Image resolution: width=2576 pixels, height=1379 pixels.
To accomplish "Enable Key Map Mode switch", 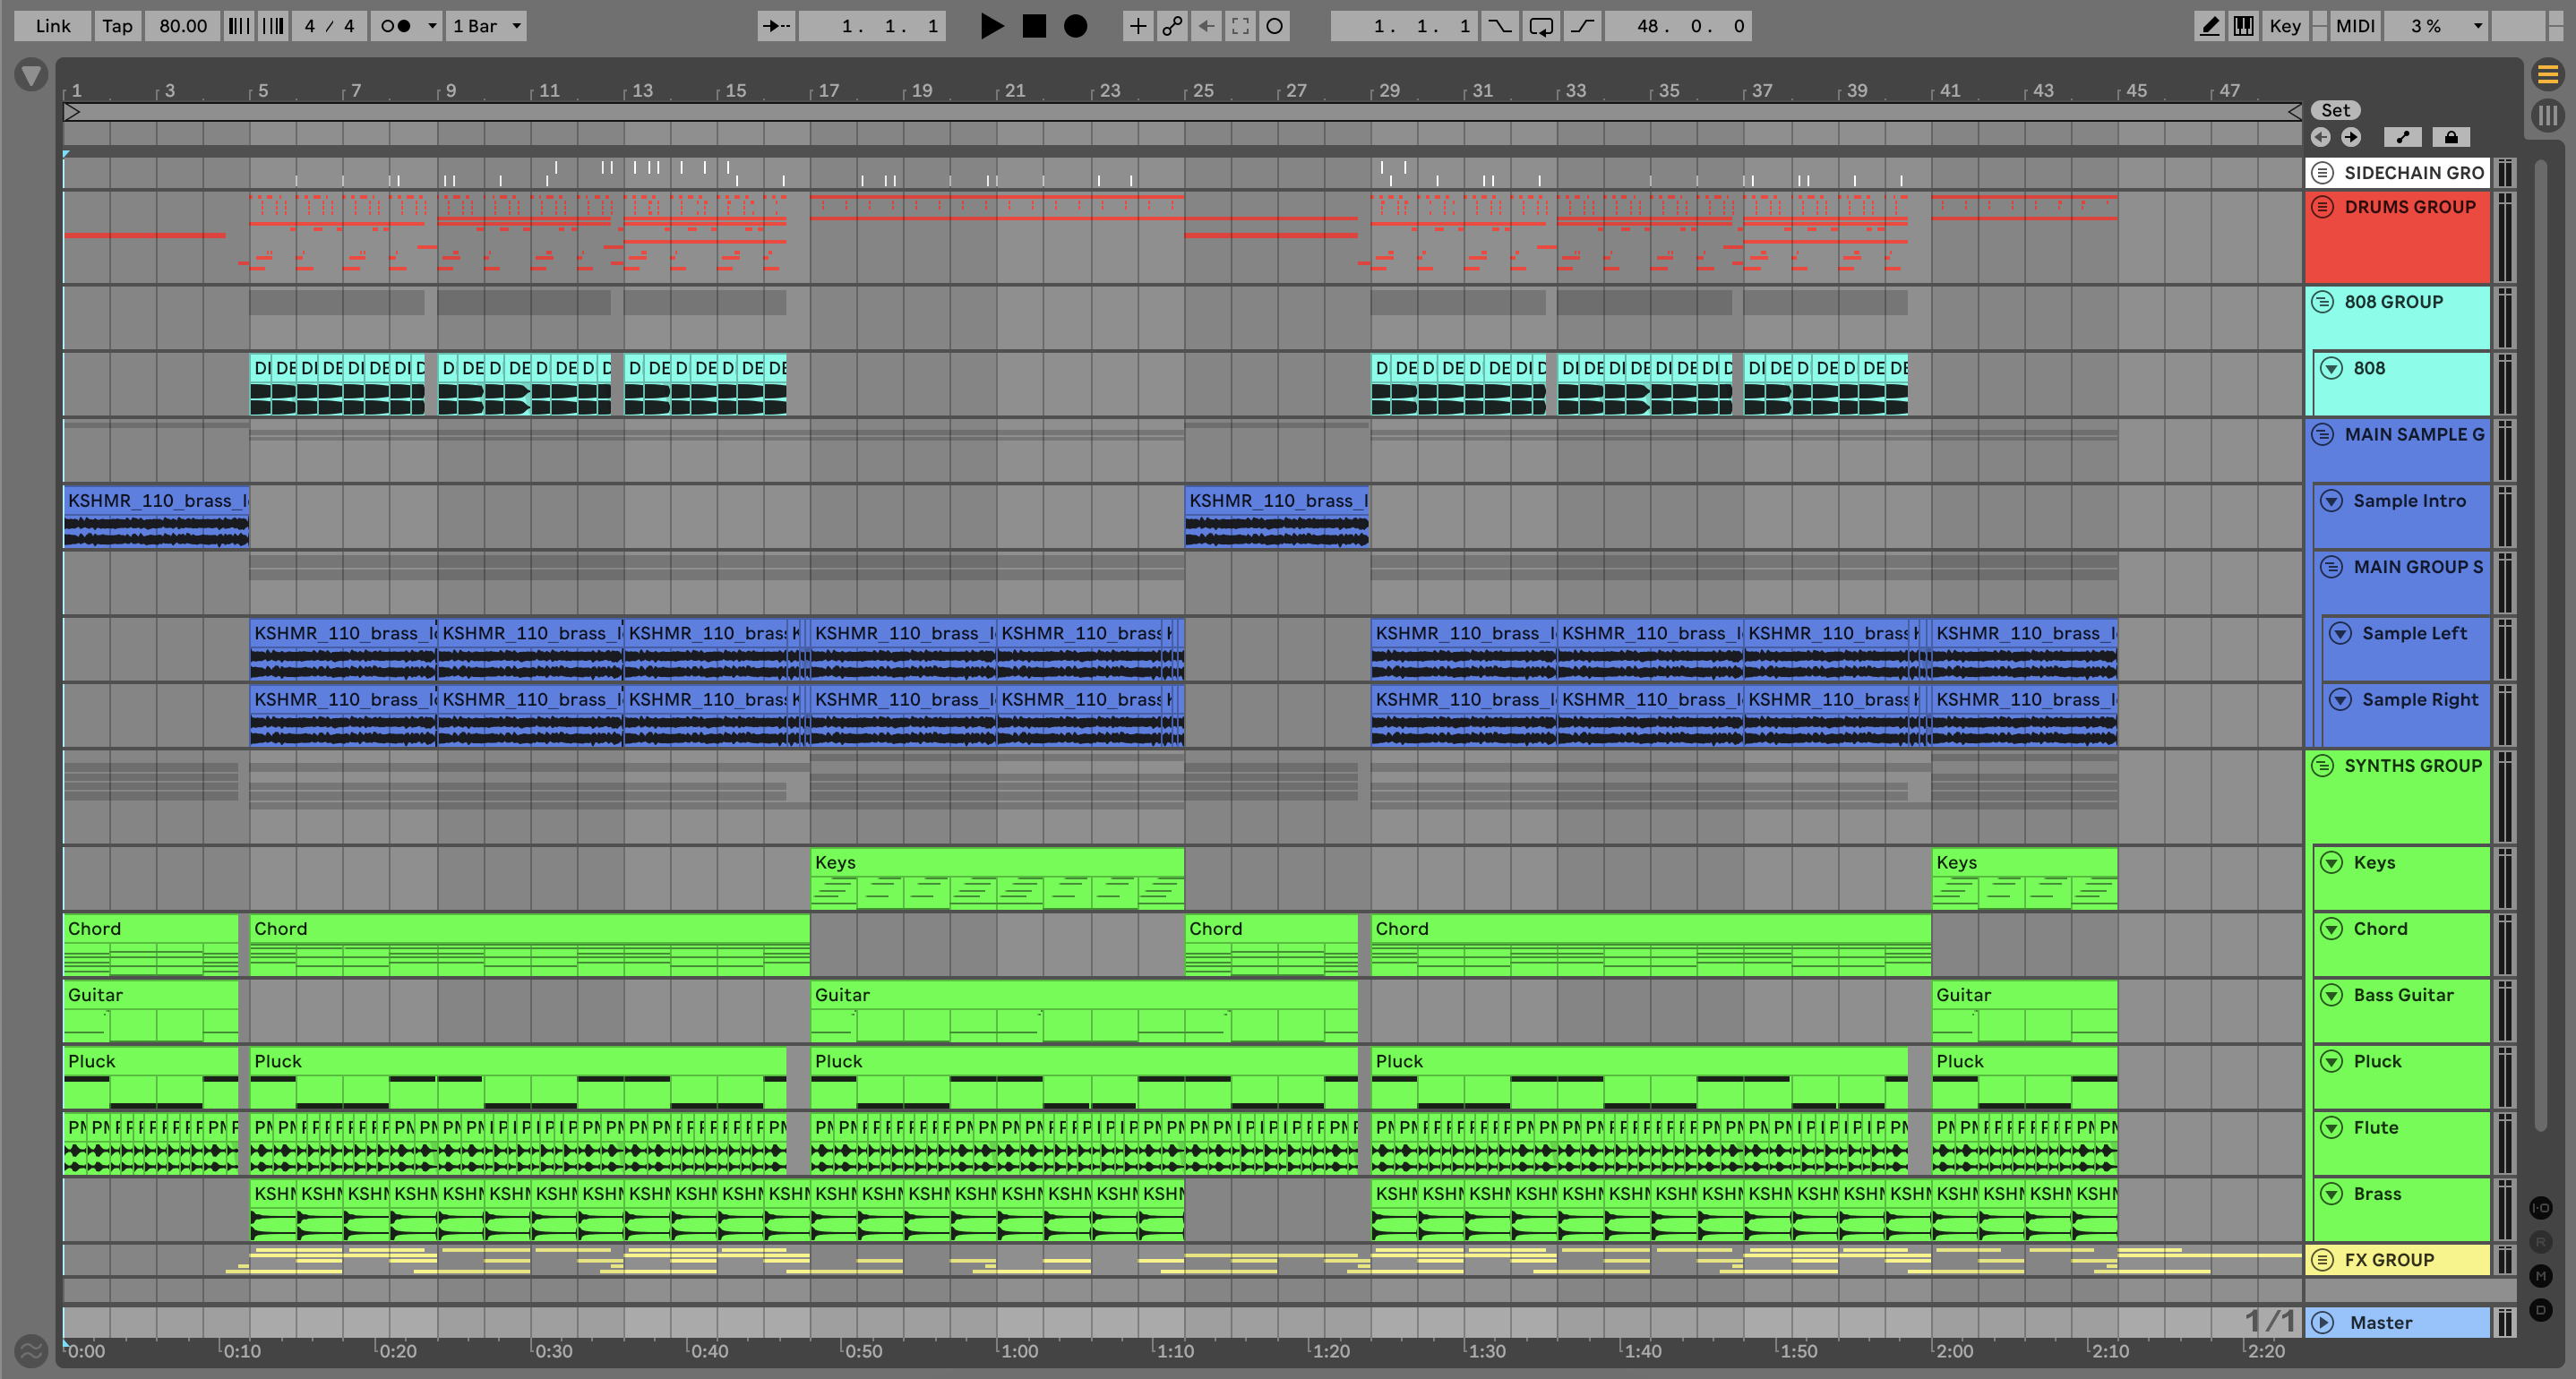I will pos(2285,26).
